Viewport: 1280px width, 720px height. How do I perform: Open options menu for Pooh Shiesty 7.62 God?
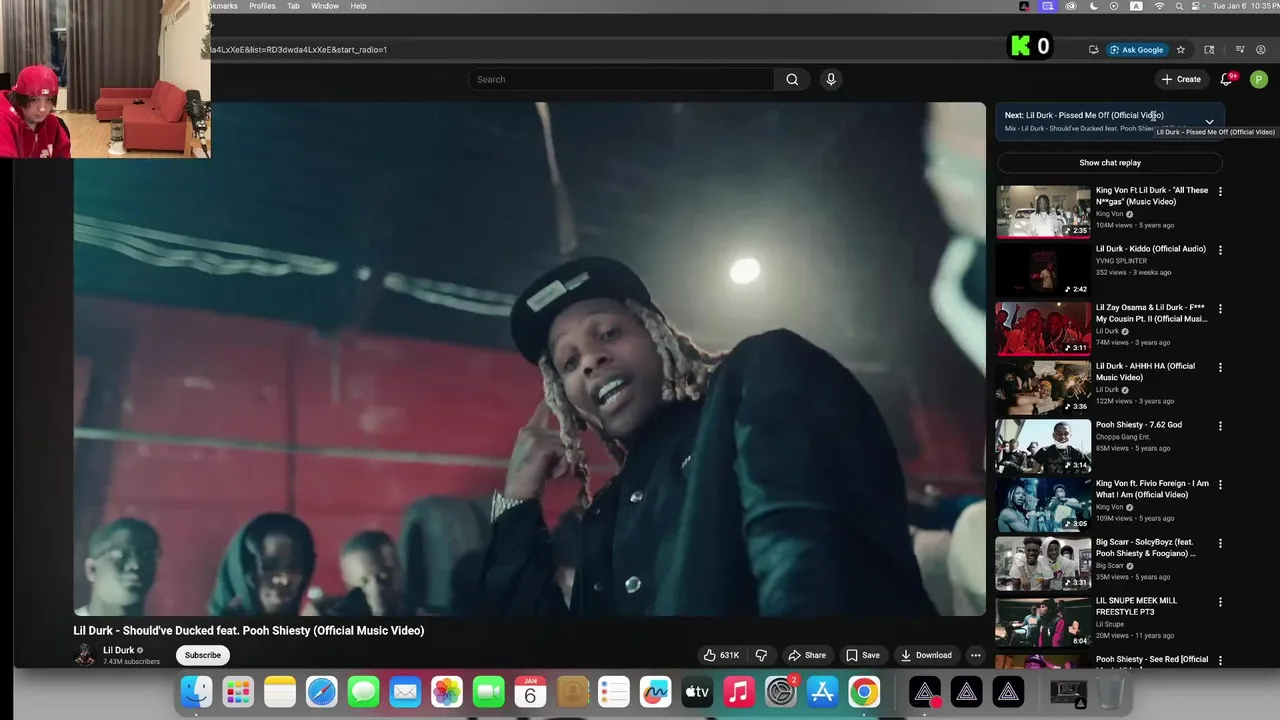click(1220, 426)
